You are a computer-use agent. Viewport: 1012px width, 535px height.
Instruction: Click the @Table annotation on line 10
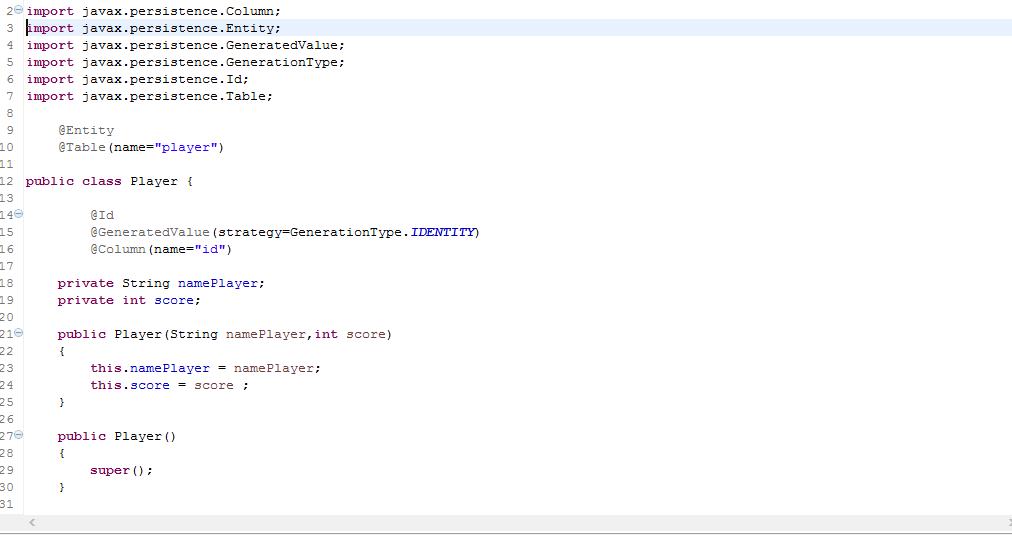click(x=82, y=147)
